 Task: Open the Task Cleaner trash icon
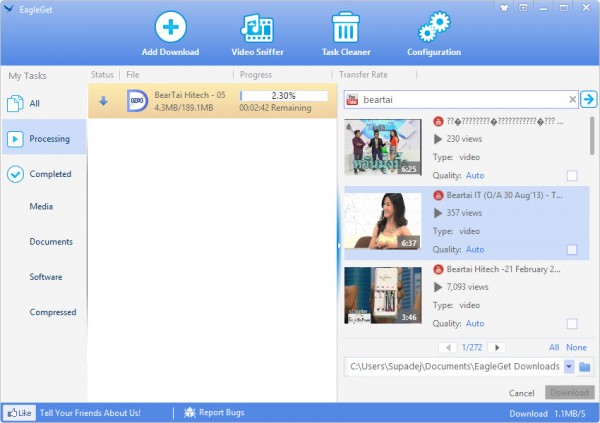(x=346, y=27)
